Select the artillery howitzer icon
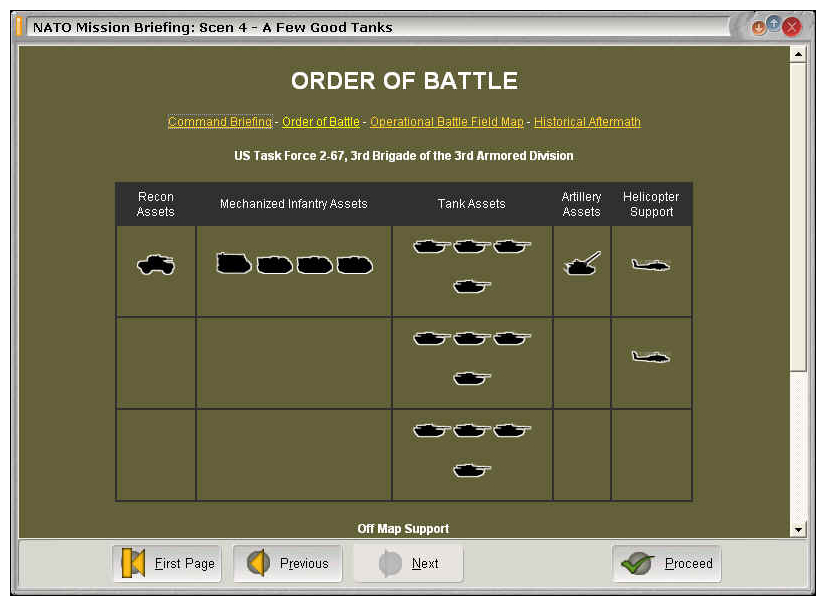This screenshot has width=826, height=606. (x=582, y=263)
